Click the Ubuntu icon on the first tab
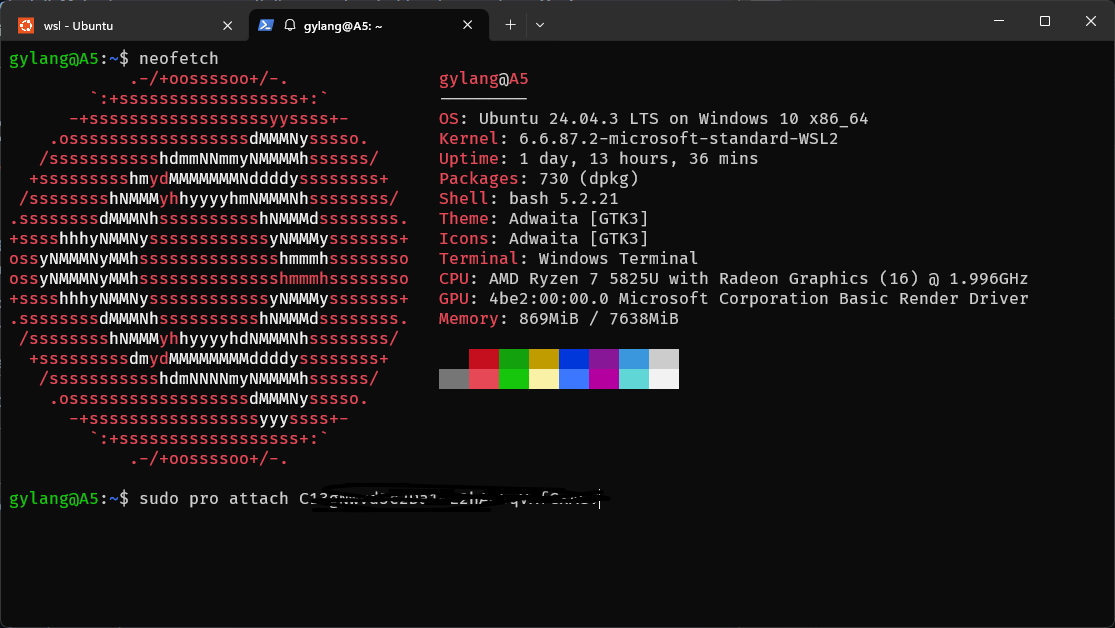1115x628 pixels. [26, 25]
